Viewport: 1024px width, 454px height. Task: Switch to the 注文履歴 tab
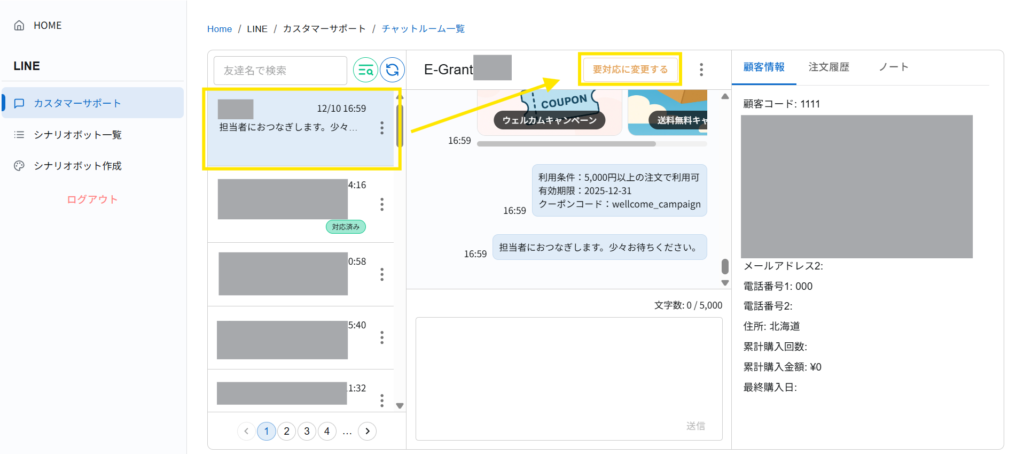tap(829, 67)
